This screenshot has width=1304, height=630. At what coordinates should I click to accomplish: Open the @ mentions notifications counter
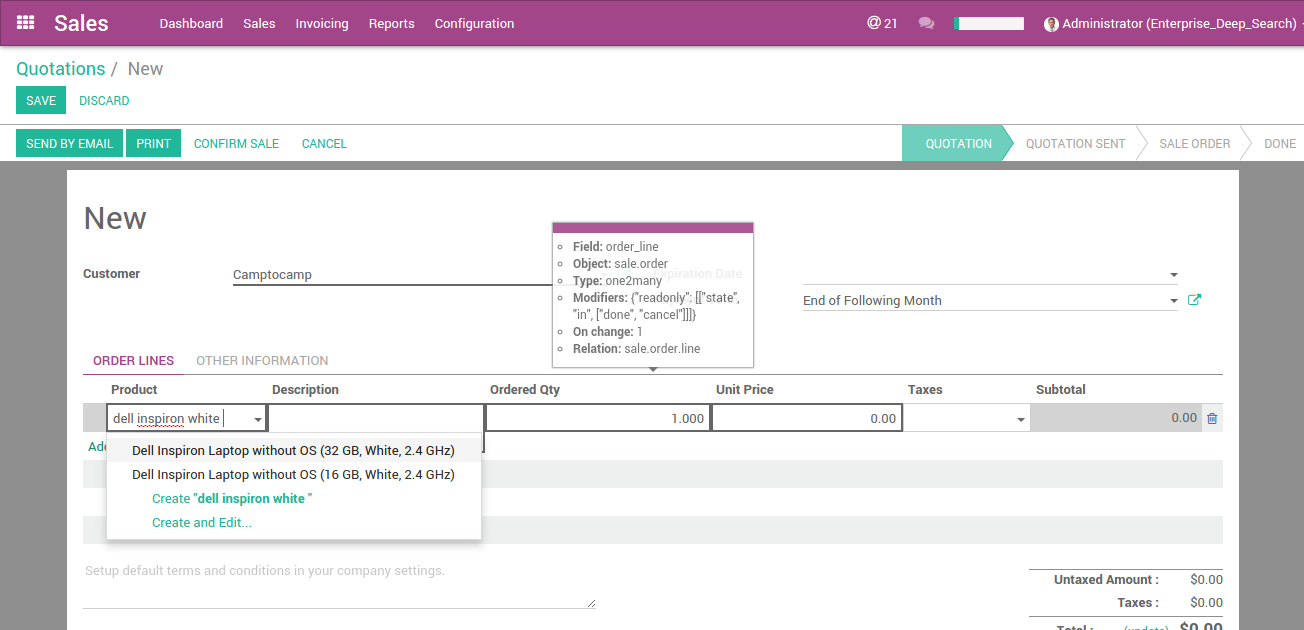pyautogui.click(x=881, y=23)
